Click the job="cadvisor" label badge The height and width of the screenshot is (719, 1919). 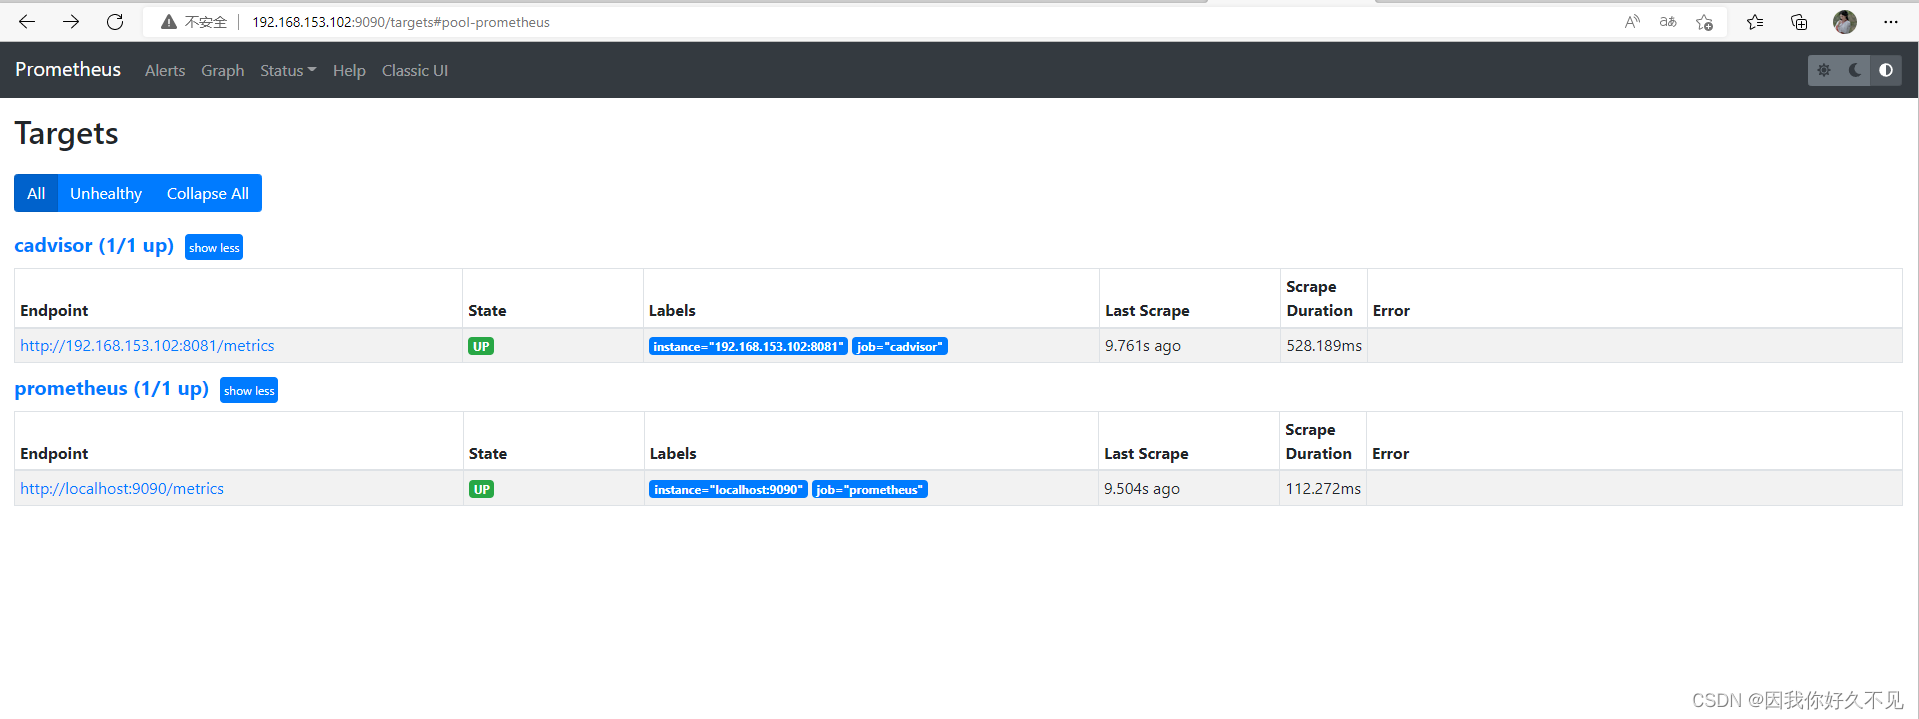click(x=900, y=346)
